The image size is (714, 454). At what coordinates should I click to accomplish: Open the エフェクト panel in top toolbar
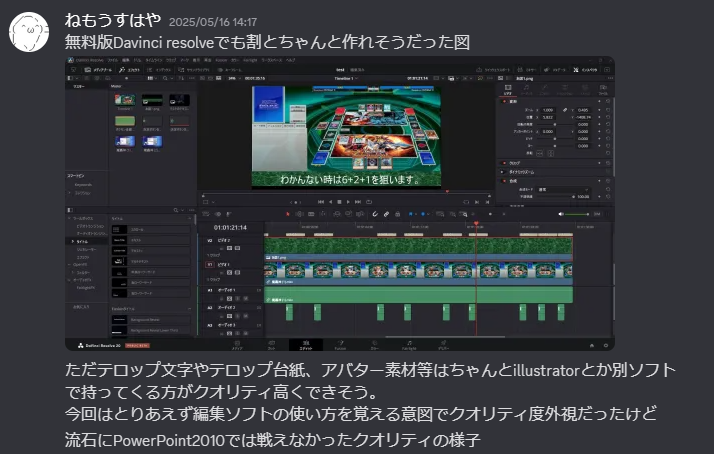tap(130, 70)
